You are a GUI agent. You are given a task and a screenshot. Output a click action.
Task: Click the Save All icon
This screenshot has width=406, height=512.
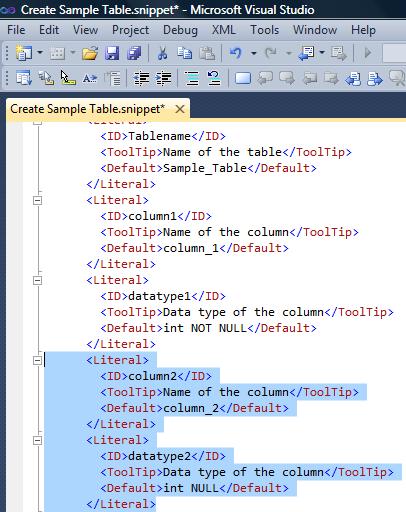[134, 53]
